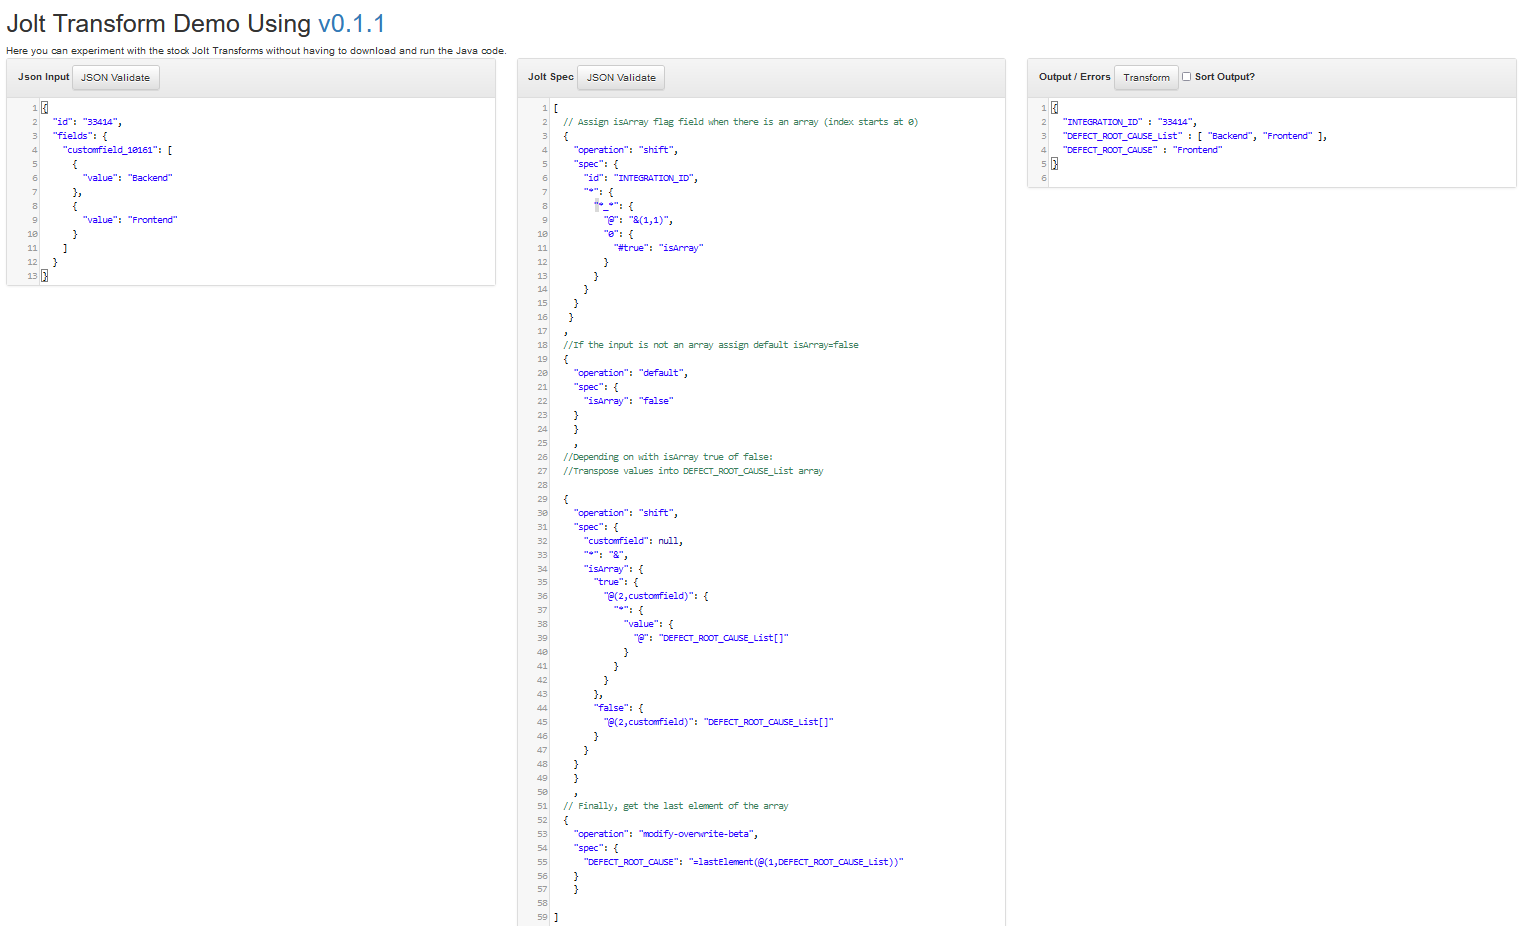Click "INTEGRATION_ID" in the Output panel
Viewport: 1520px width, 926px height.
1103,122
